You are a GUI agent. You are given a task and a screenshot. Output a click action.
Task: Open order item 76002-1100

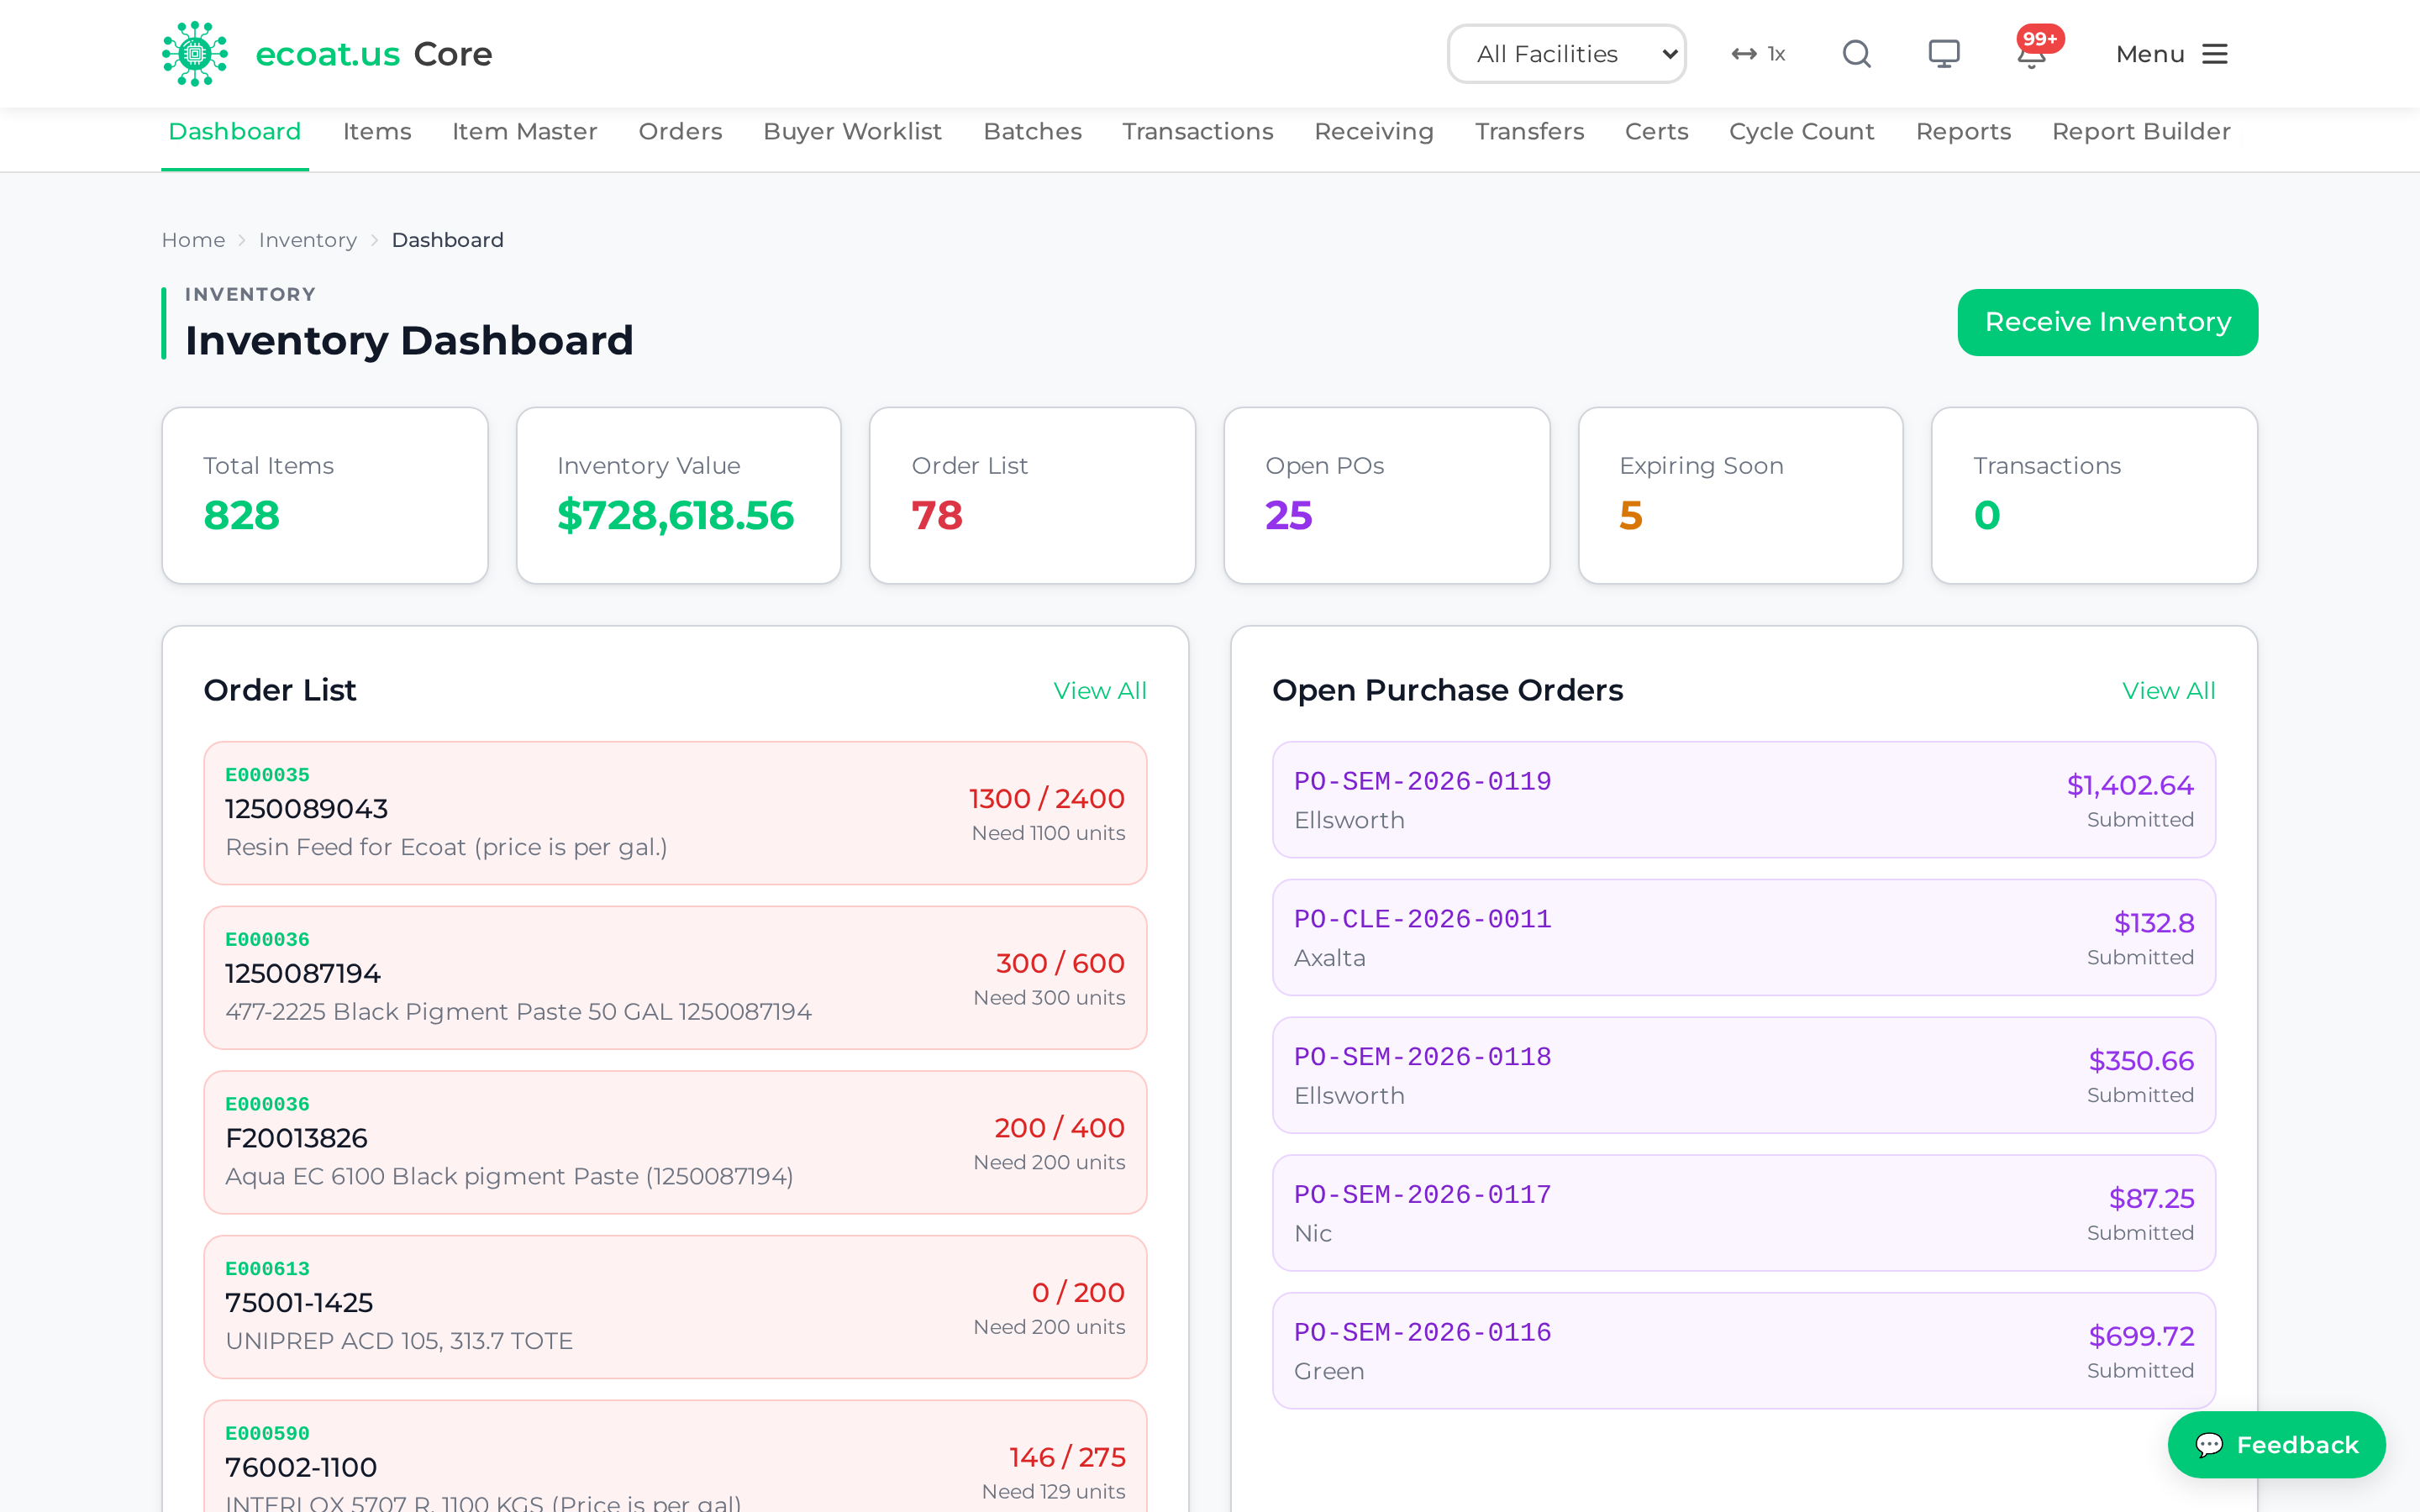point(675,1457)
